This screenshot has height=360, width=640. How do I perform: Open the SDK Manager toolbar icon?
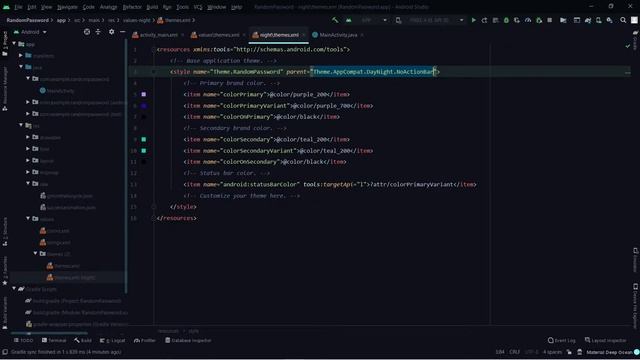609,20
